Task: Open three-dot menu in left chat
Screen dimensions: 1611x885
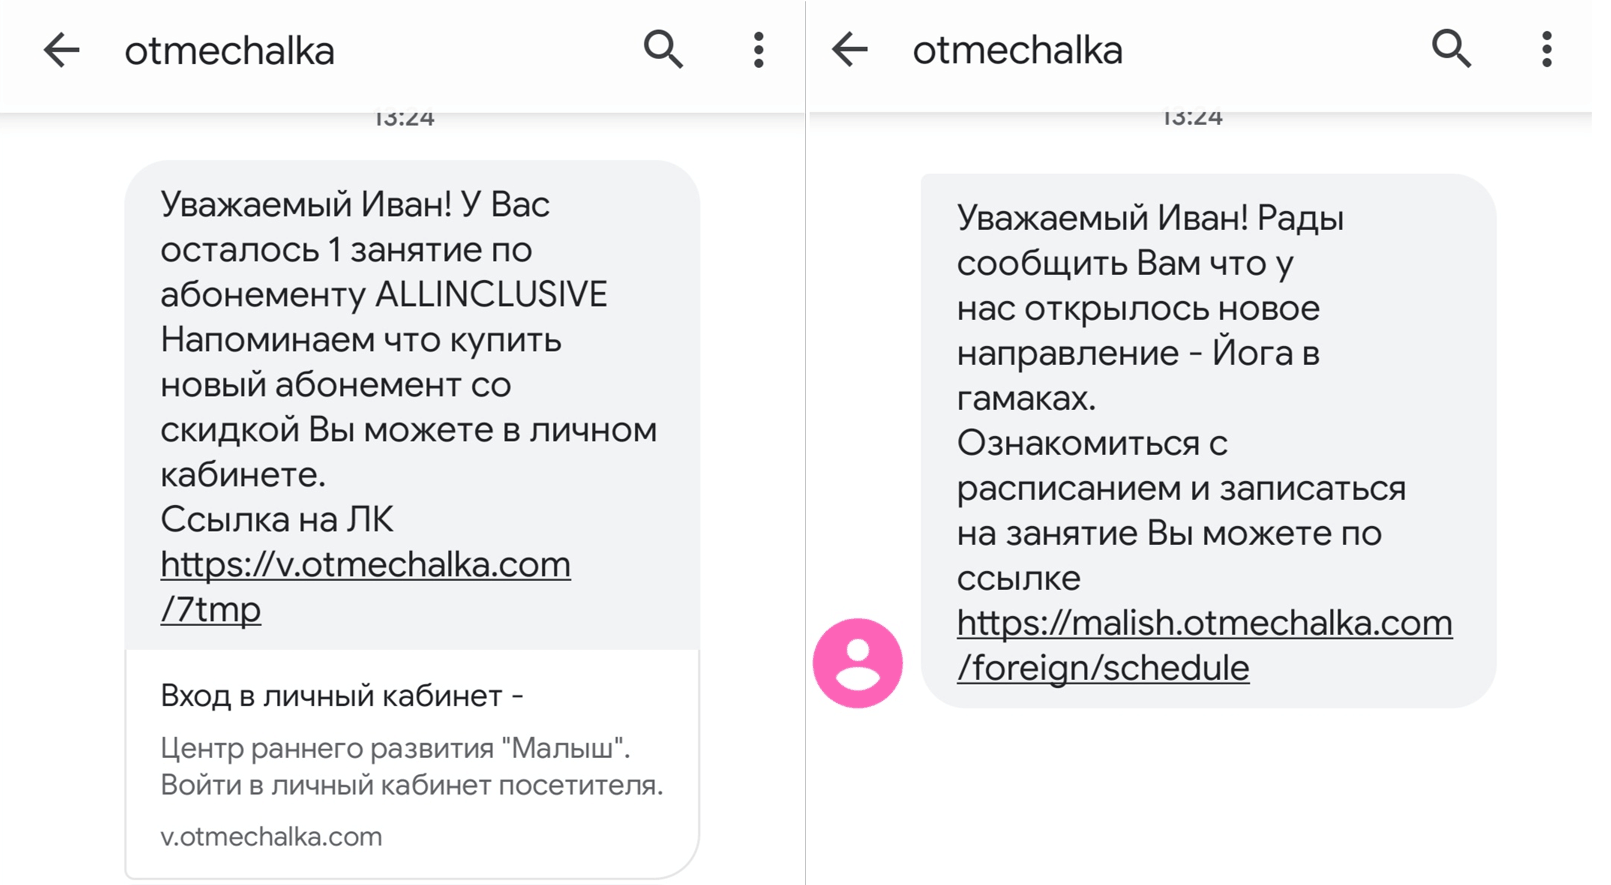Action: click(x=759, y=50)
